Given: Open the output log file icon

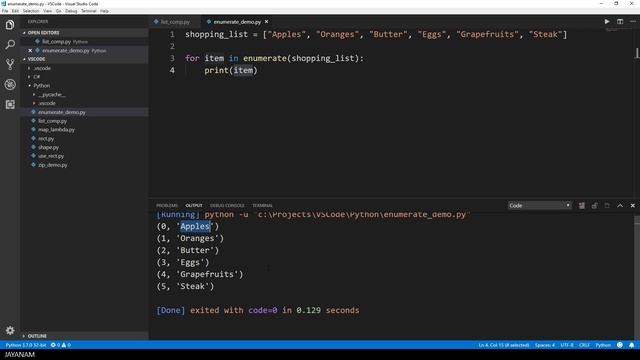Looking at the screenshot, I should point(607,206).
